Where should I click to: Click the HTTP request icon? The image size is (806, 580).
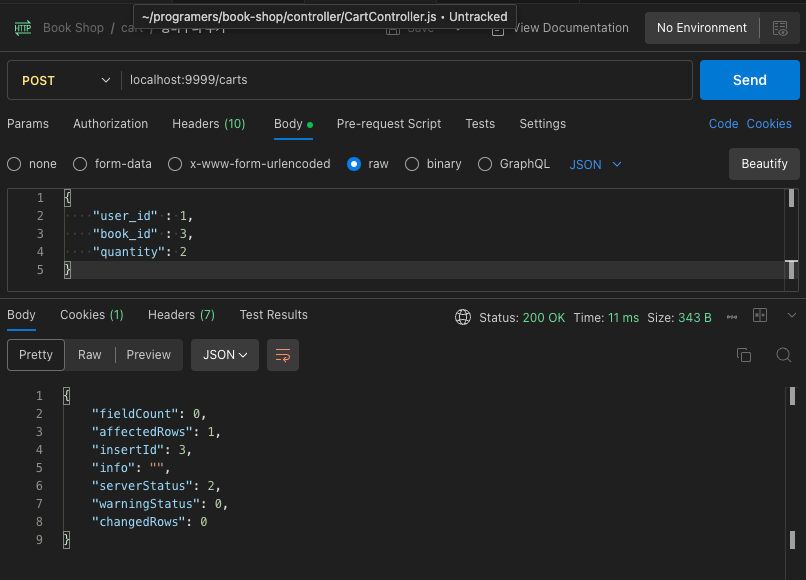coord(23,28)
